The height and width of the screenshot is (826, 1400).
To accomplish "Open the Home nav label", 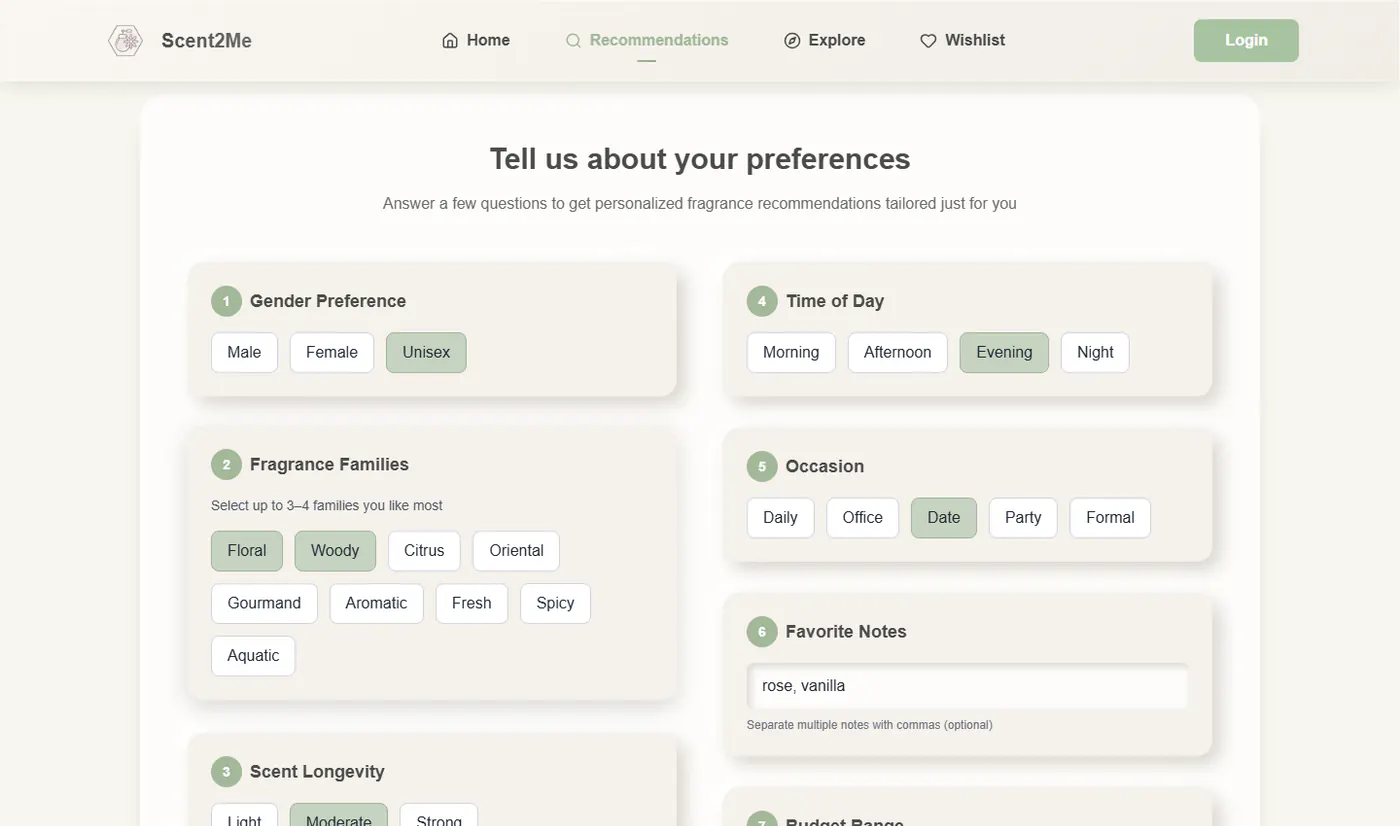I will [488, 40].
